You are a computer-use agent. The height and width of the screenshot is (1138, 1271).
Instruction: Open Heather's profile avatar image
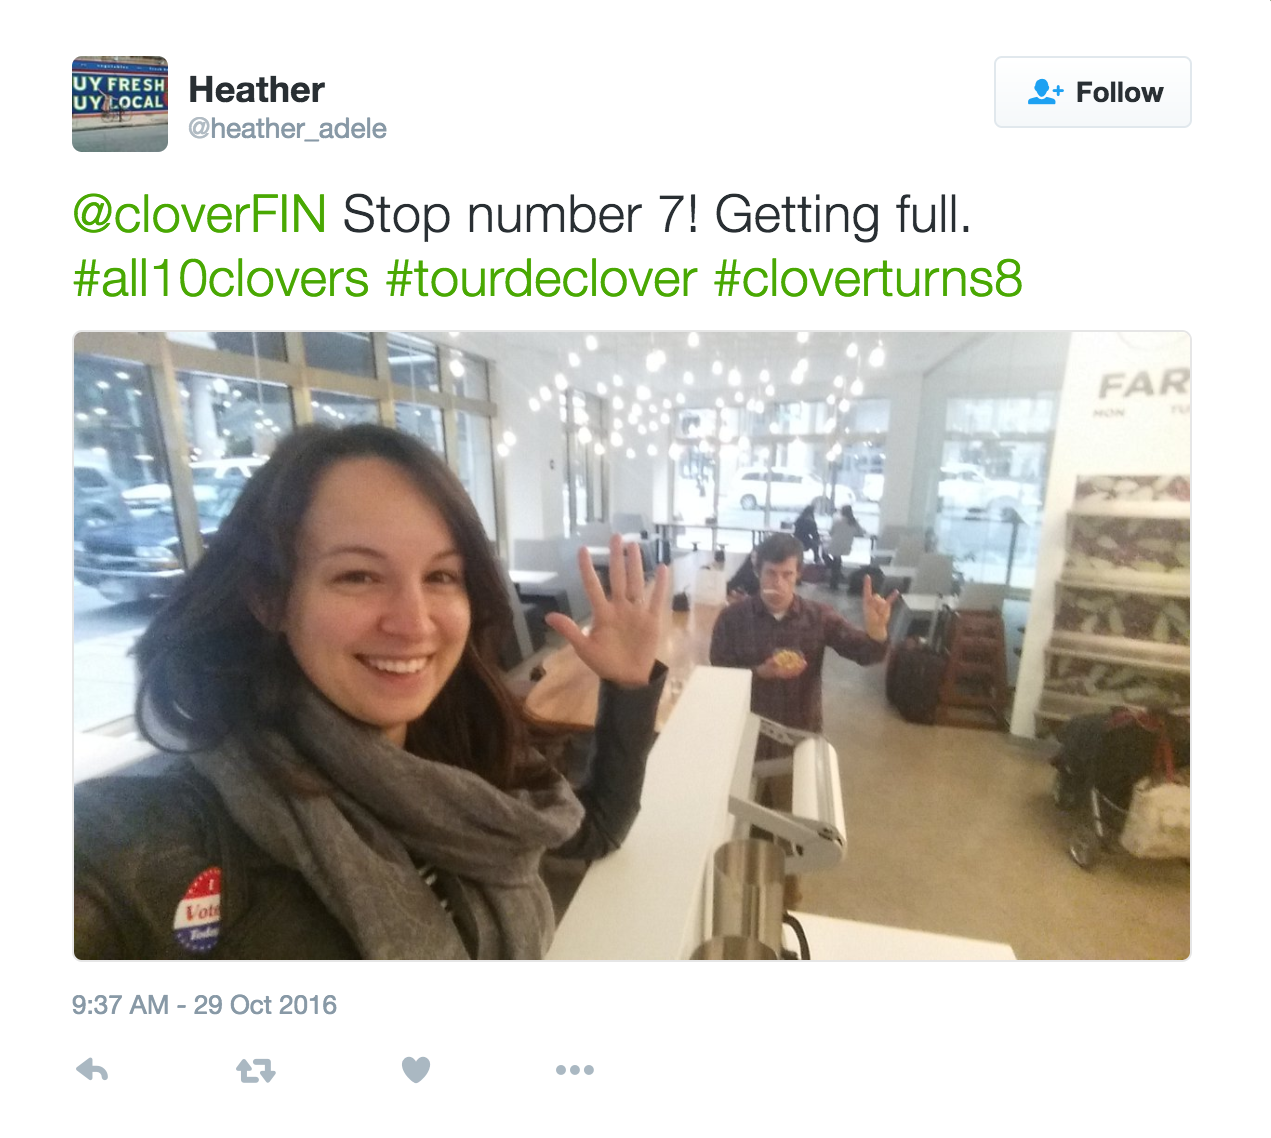pos(120,104)
